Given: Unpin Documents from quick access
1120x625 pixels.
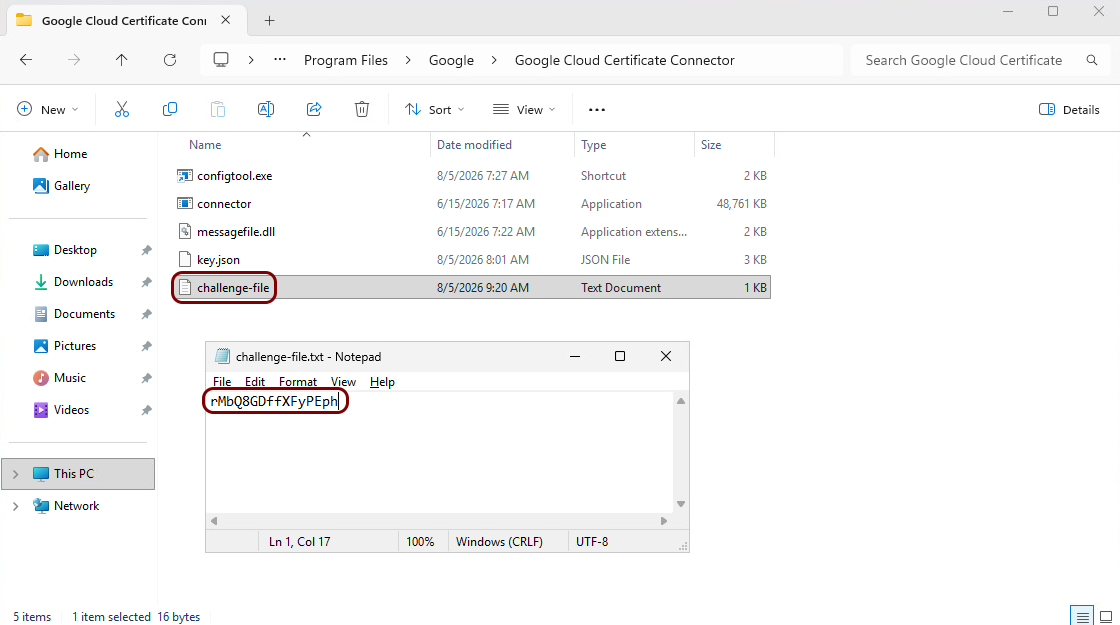Looking at the screenshot, I should click(x=146, y=314).
